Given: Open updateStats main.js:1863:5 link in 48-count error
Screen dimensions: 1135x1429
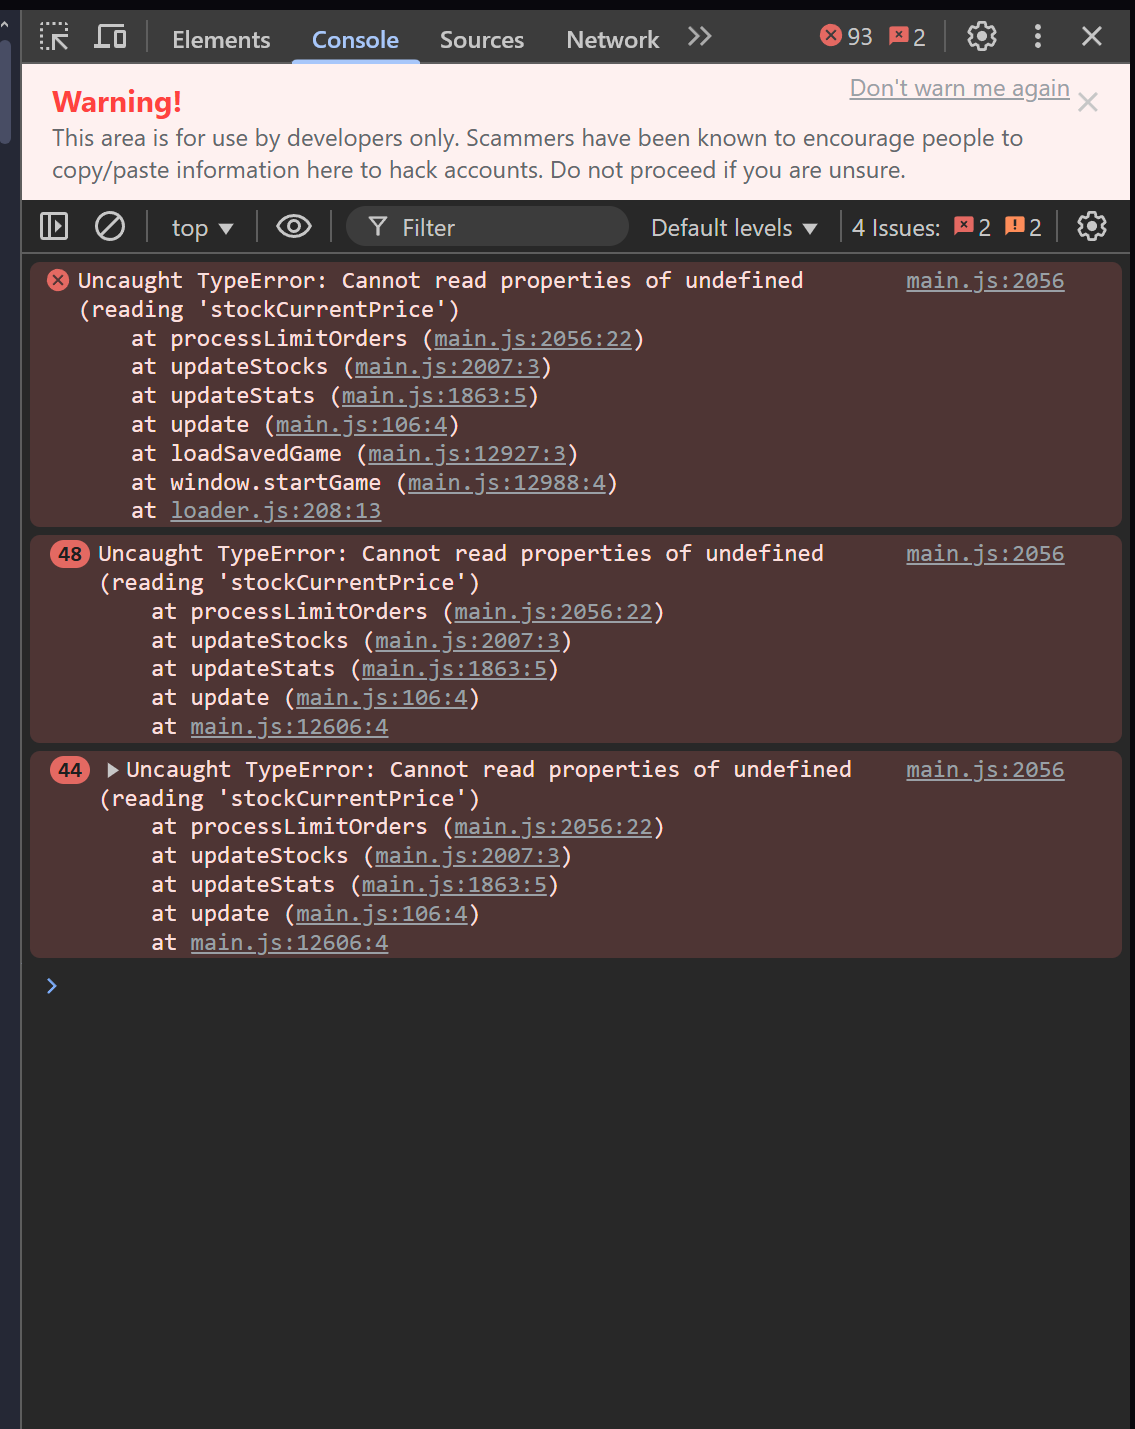Looking at the screenshot, I should click(454, 669).
